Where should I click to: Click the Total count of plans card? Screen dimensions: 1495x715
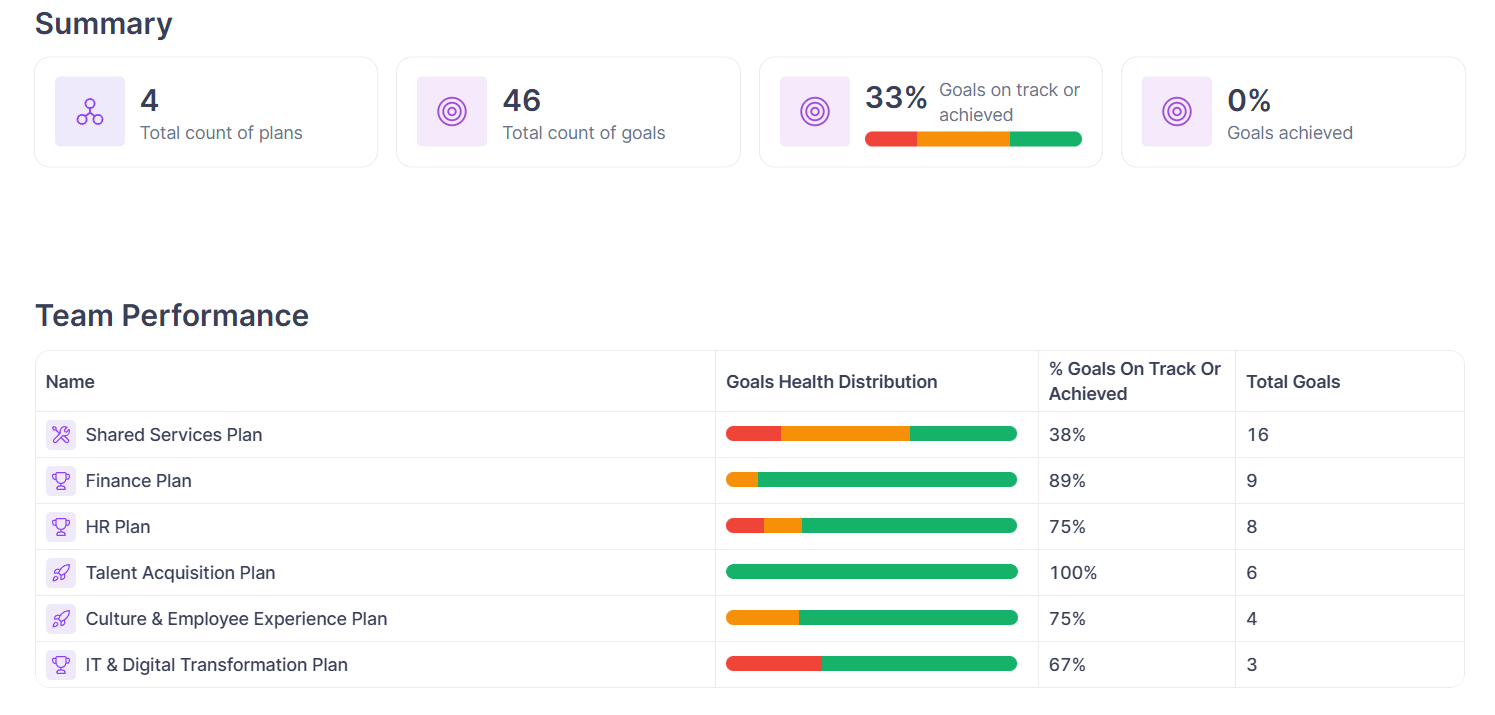pos(206,112)
